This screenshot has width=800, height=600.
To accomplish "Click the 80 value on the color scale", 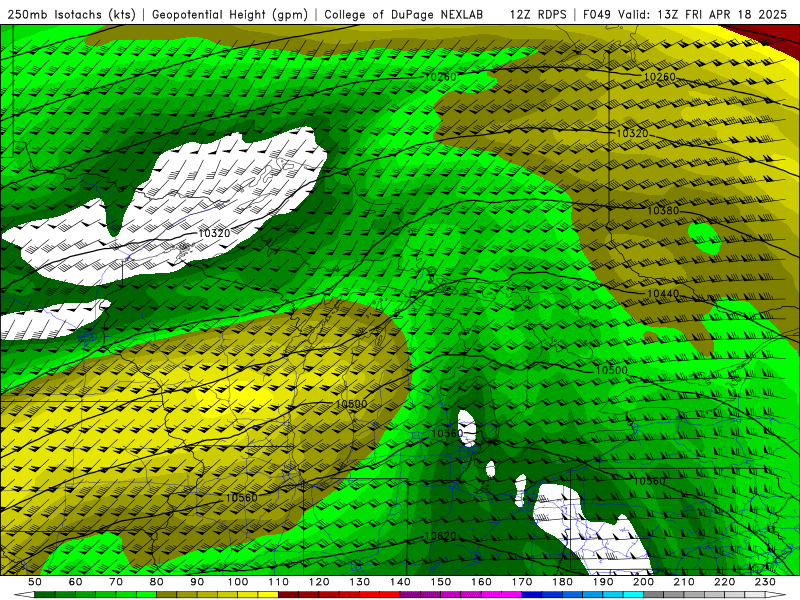I will [x=157, y=582].
